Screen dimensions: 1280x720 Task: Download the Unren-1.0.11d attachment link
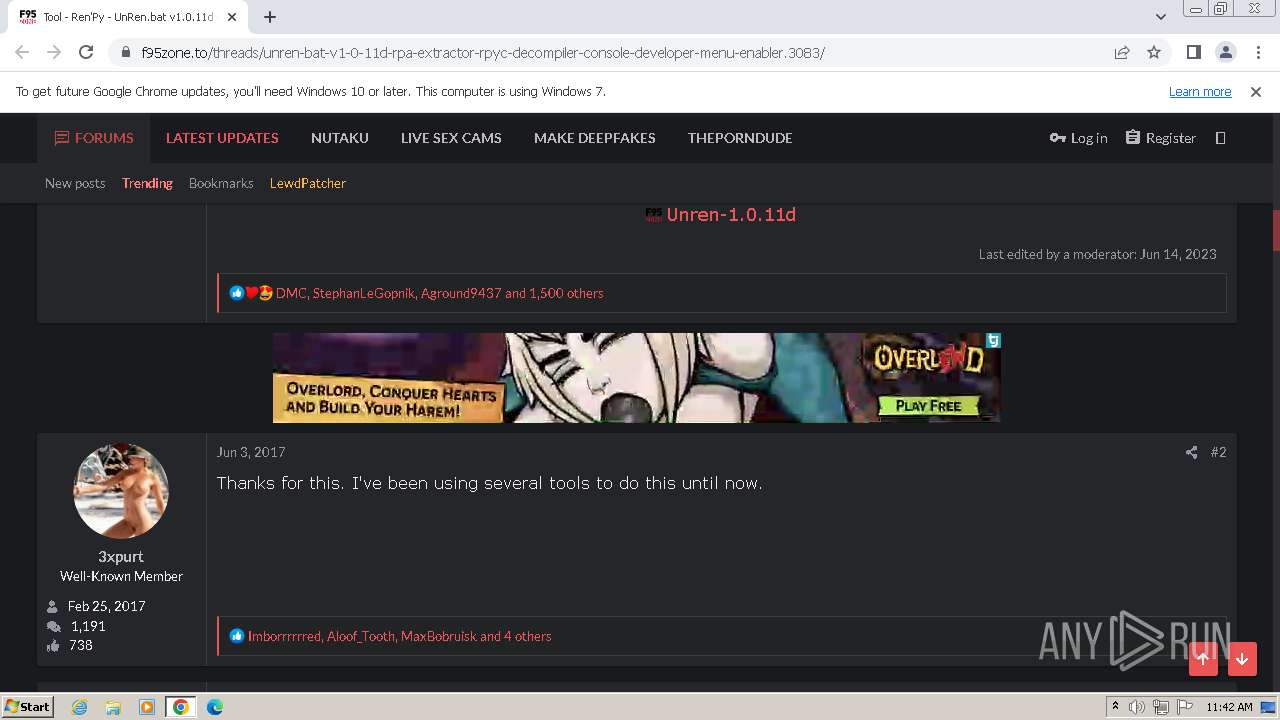pyautogui.click(x=731, y=214)
